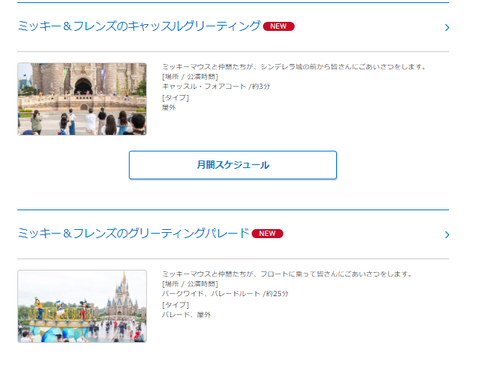Click the 月間スケジュール button

[233, 165]
